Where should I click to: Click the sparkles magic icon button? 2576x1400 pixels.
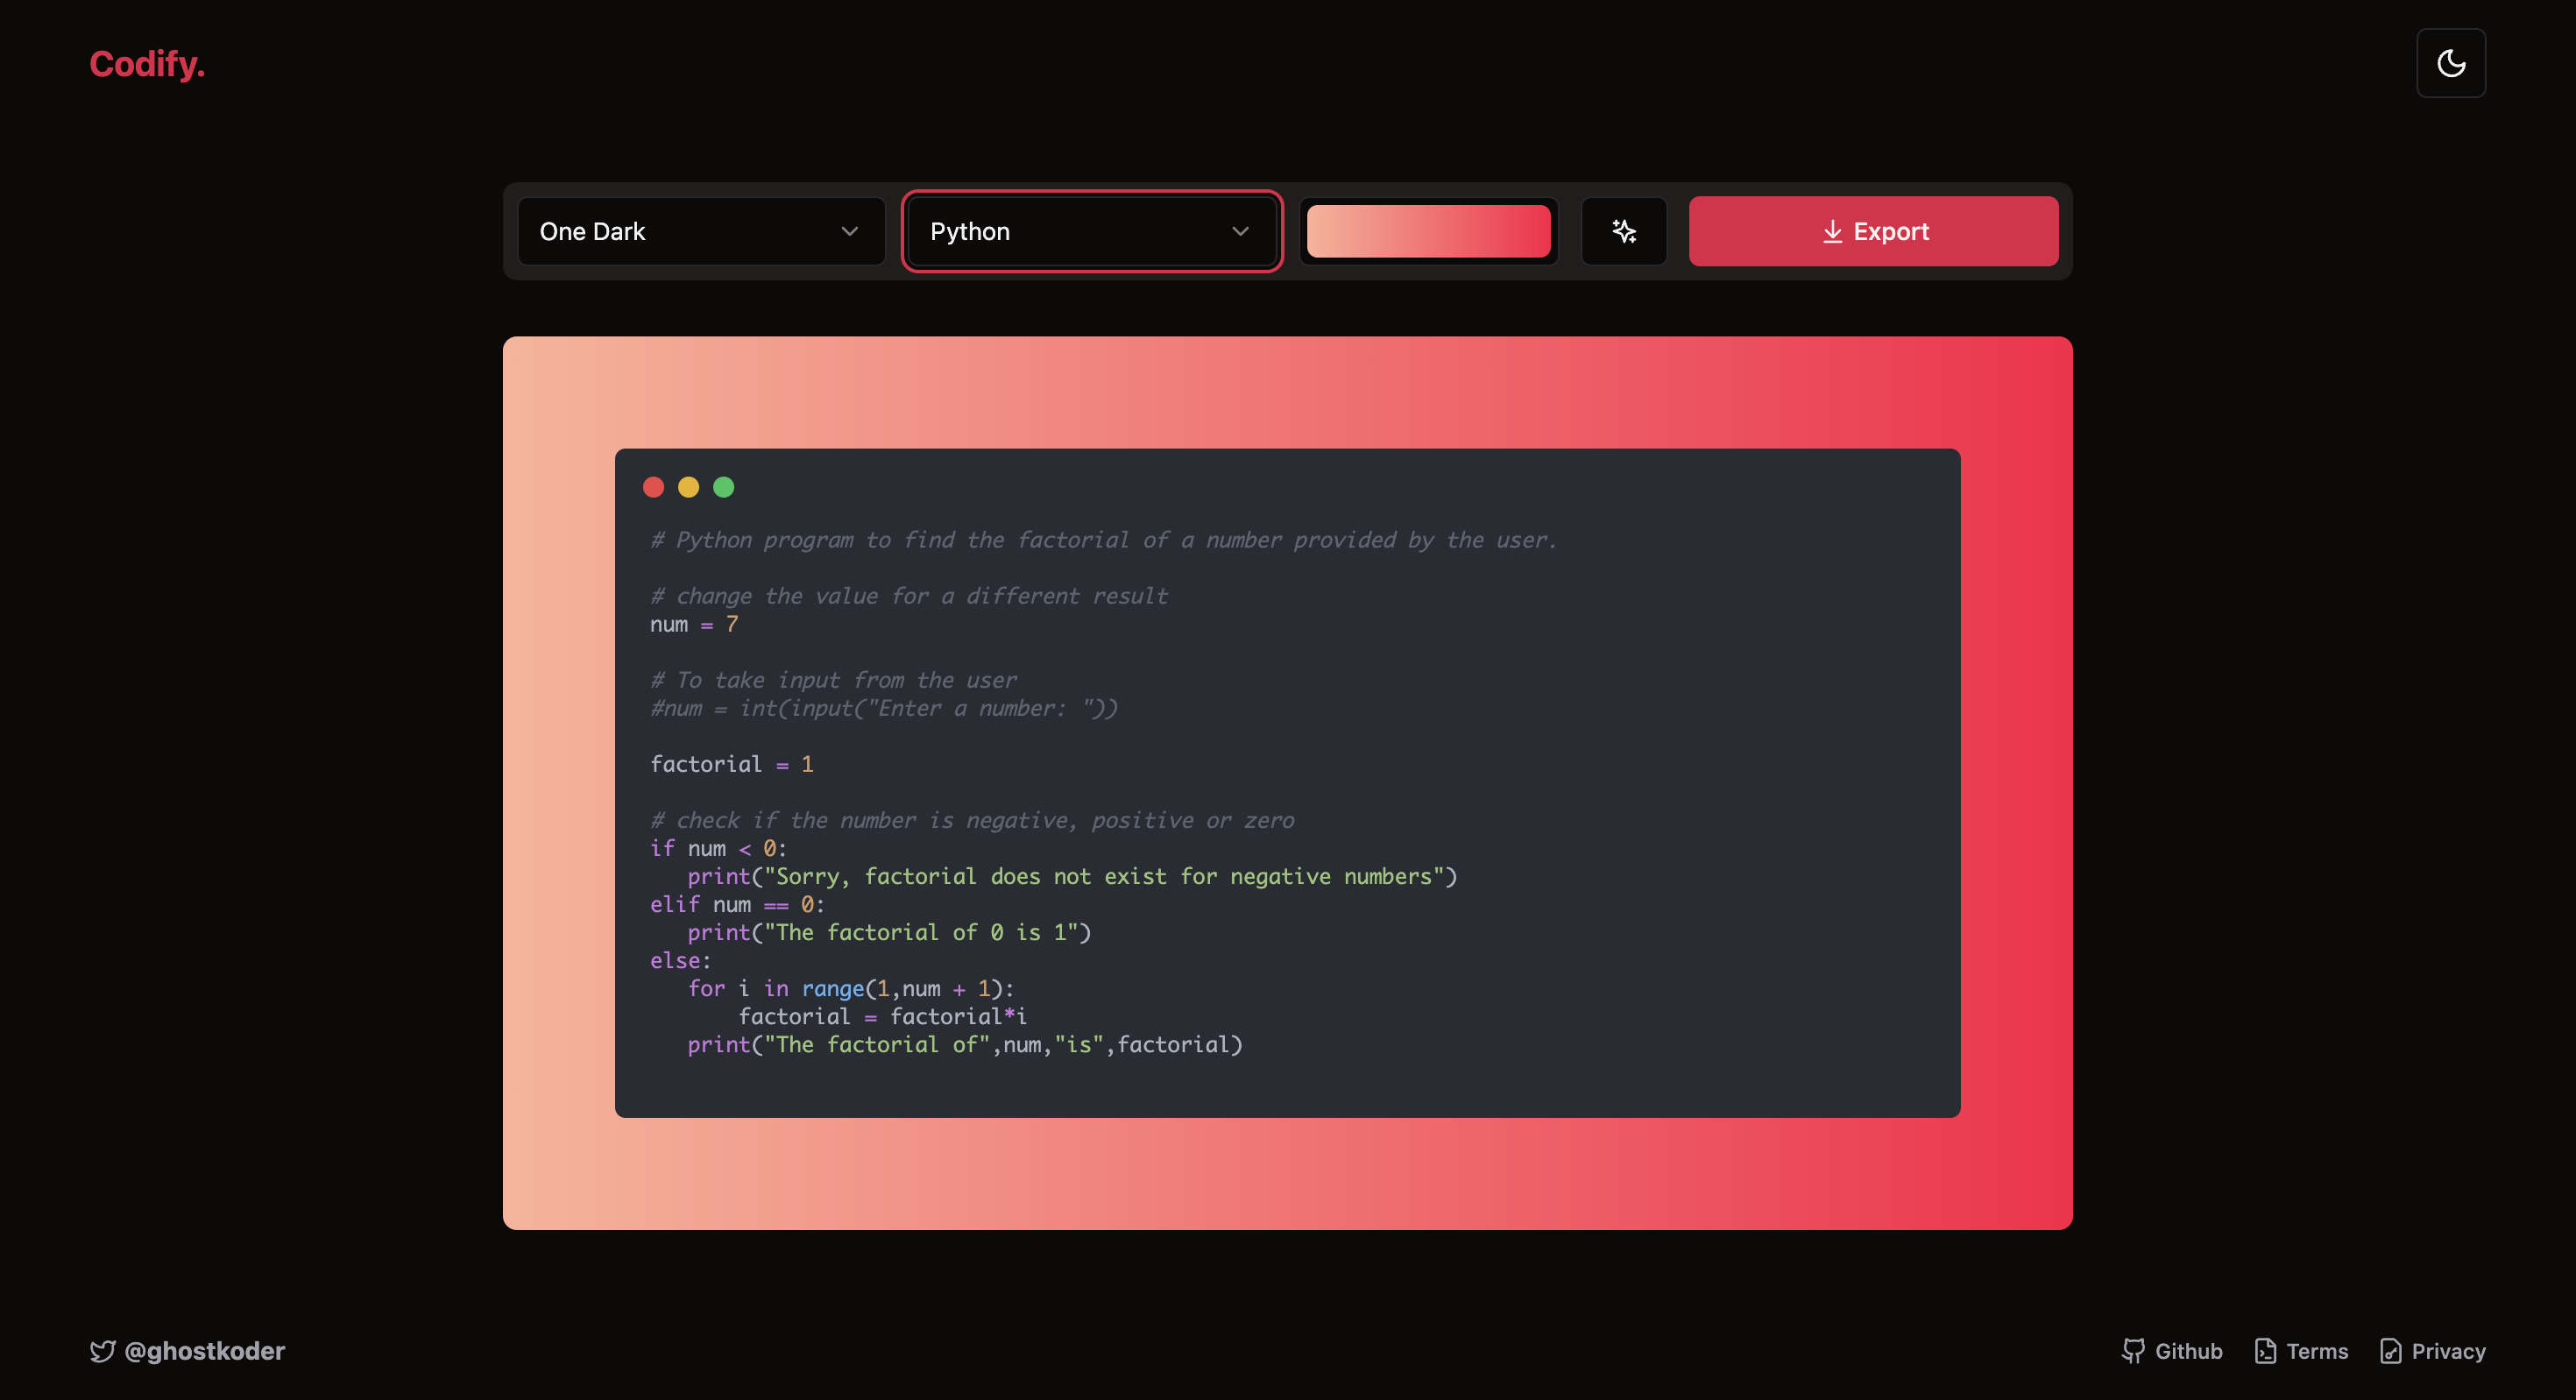point(1624,231)
